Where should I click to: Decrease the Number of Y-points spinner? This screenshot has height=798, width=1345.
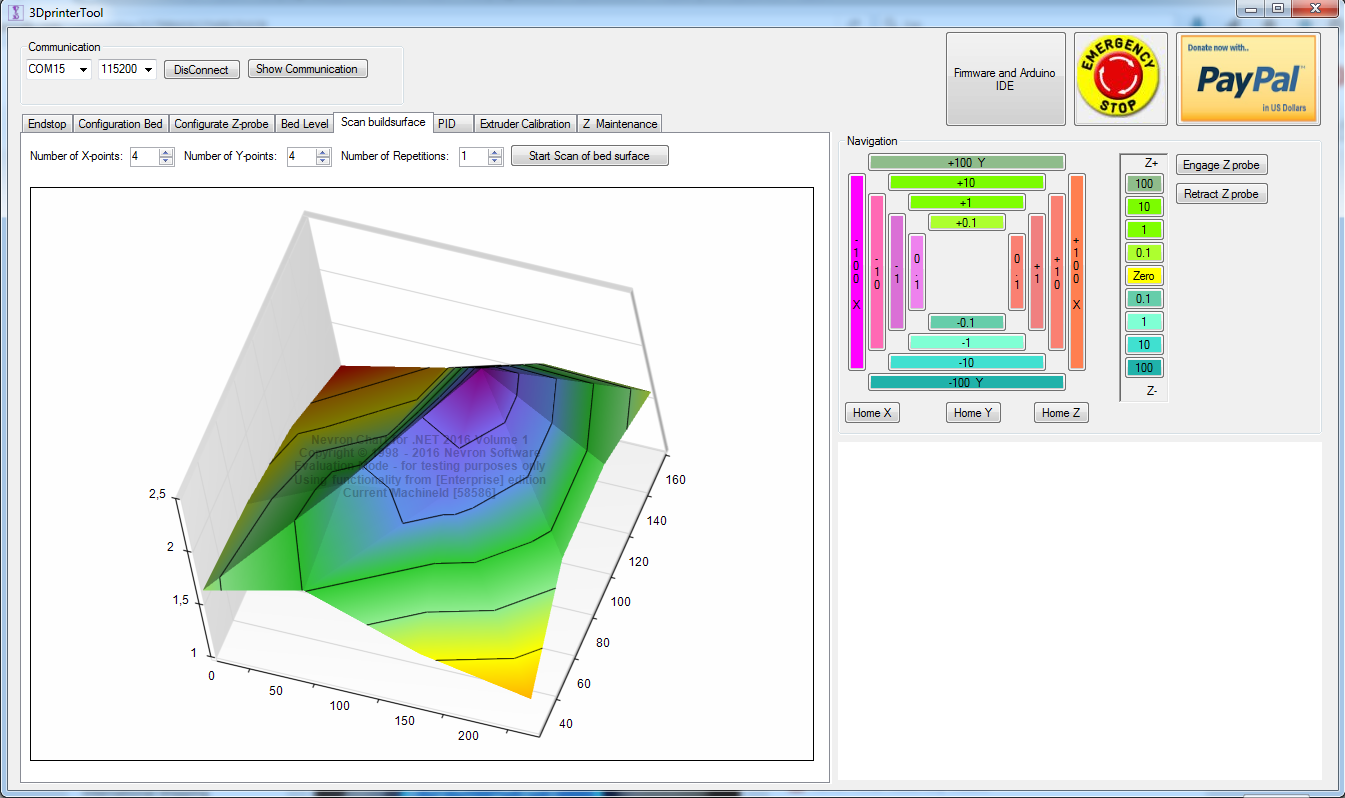click(x=323, y=161)
